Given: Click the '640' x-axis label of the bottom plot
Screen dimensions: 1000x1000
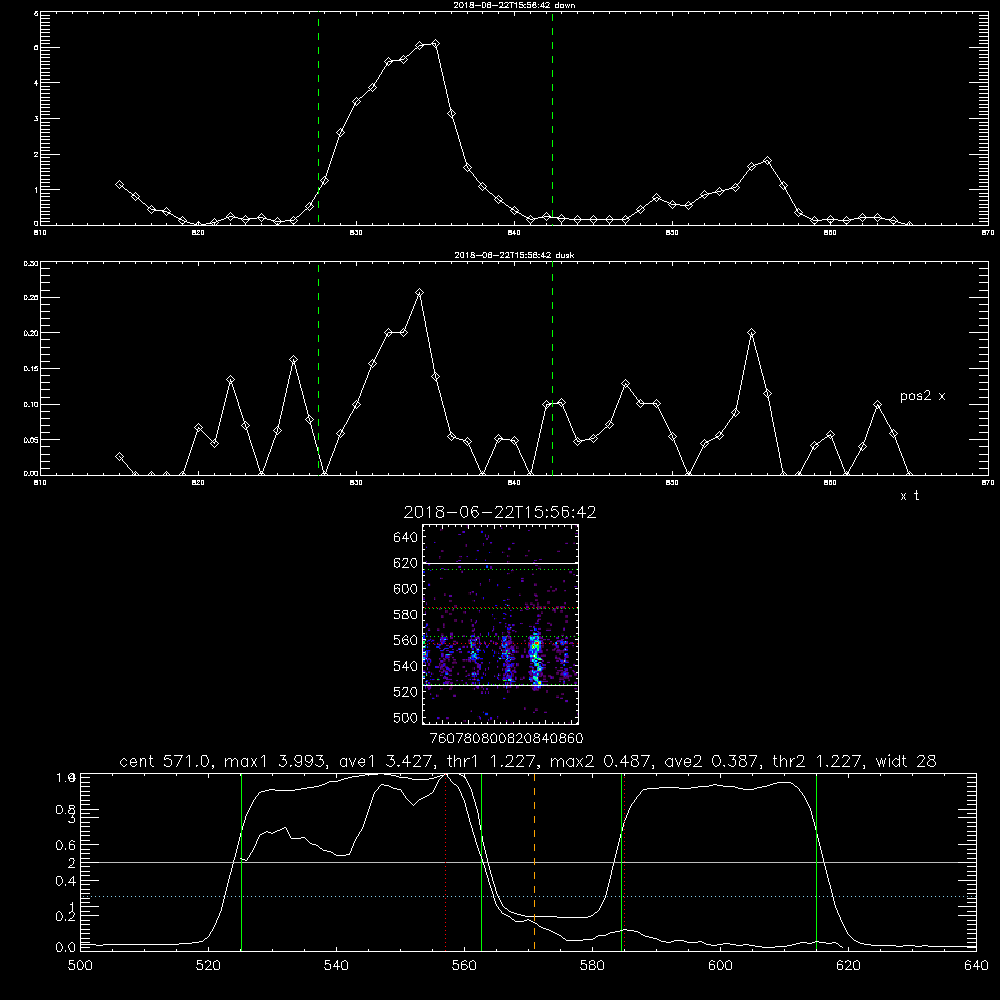Looking at the screenshot, I should 976,966.
